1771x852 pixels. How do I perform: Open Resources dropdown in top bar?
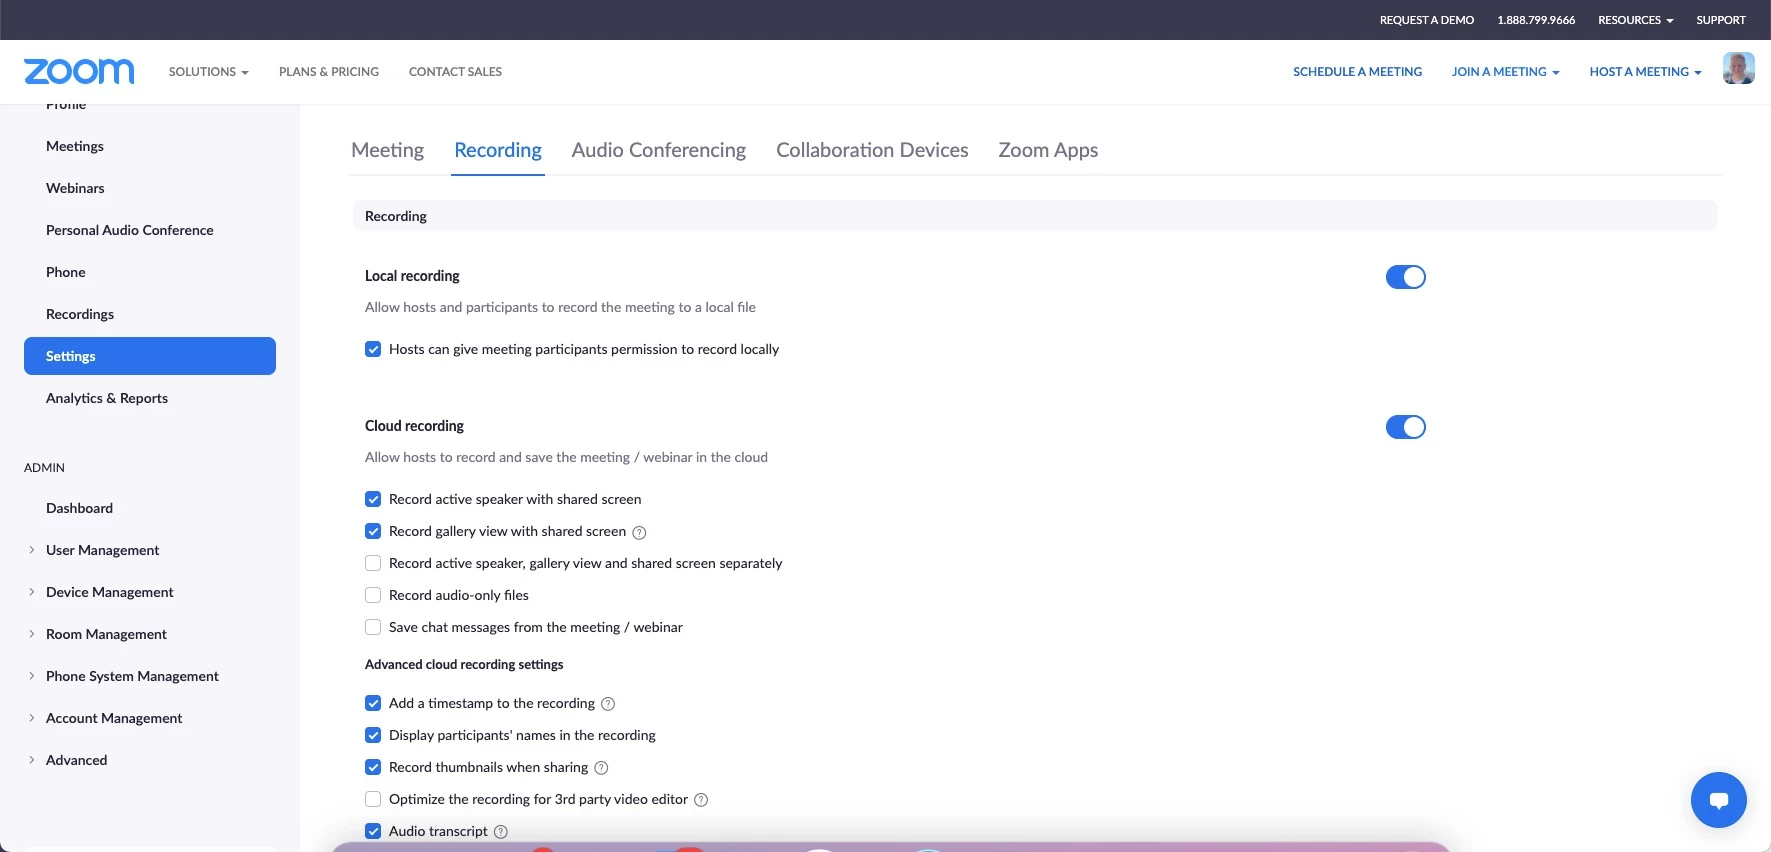click(x=1635, y=20)
